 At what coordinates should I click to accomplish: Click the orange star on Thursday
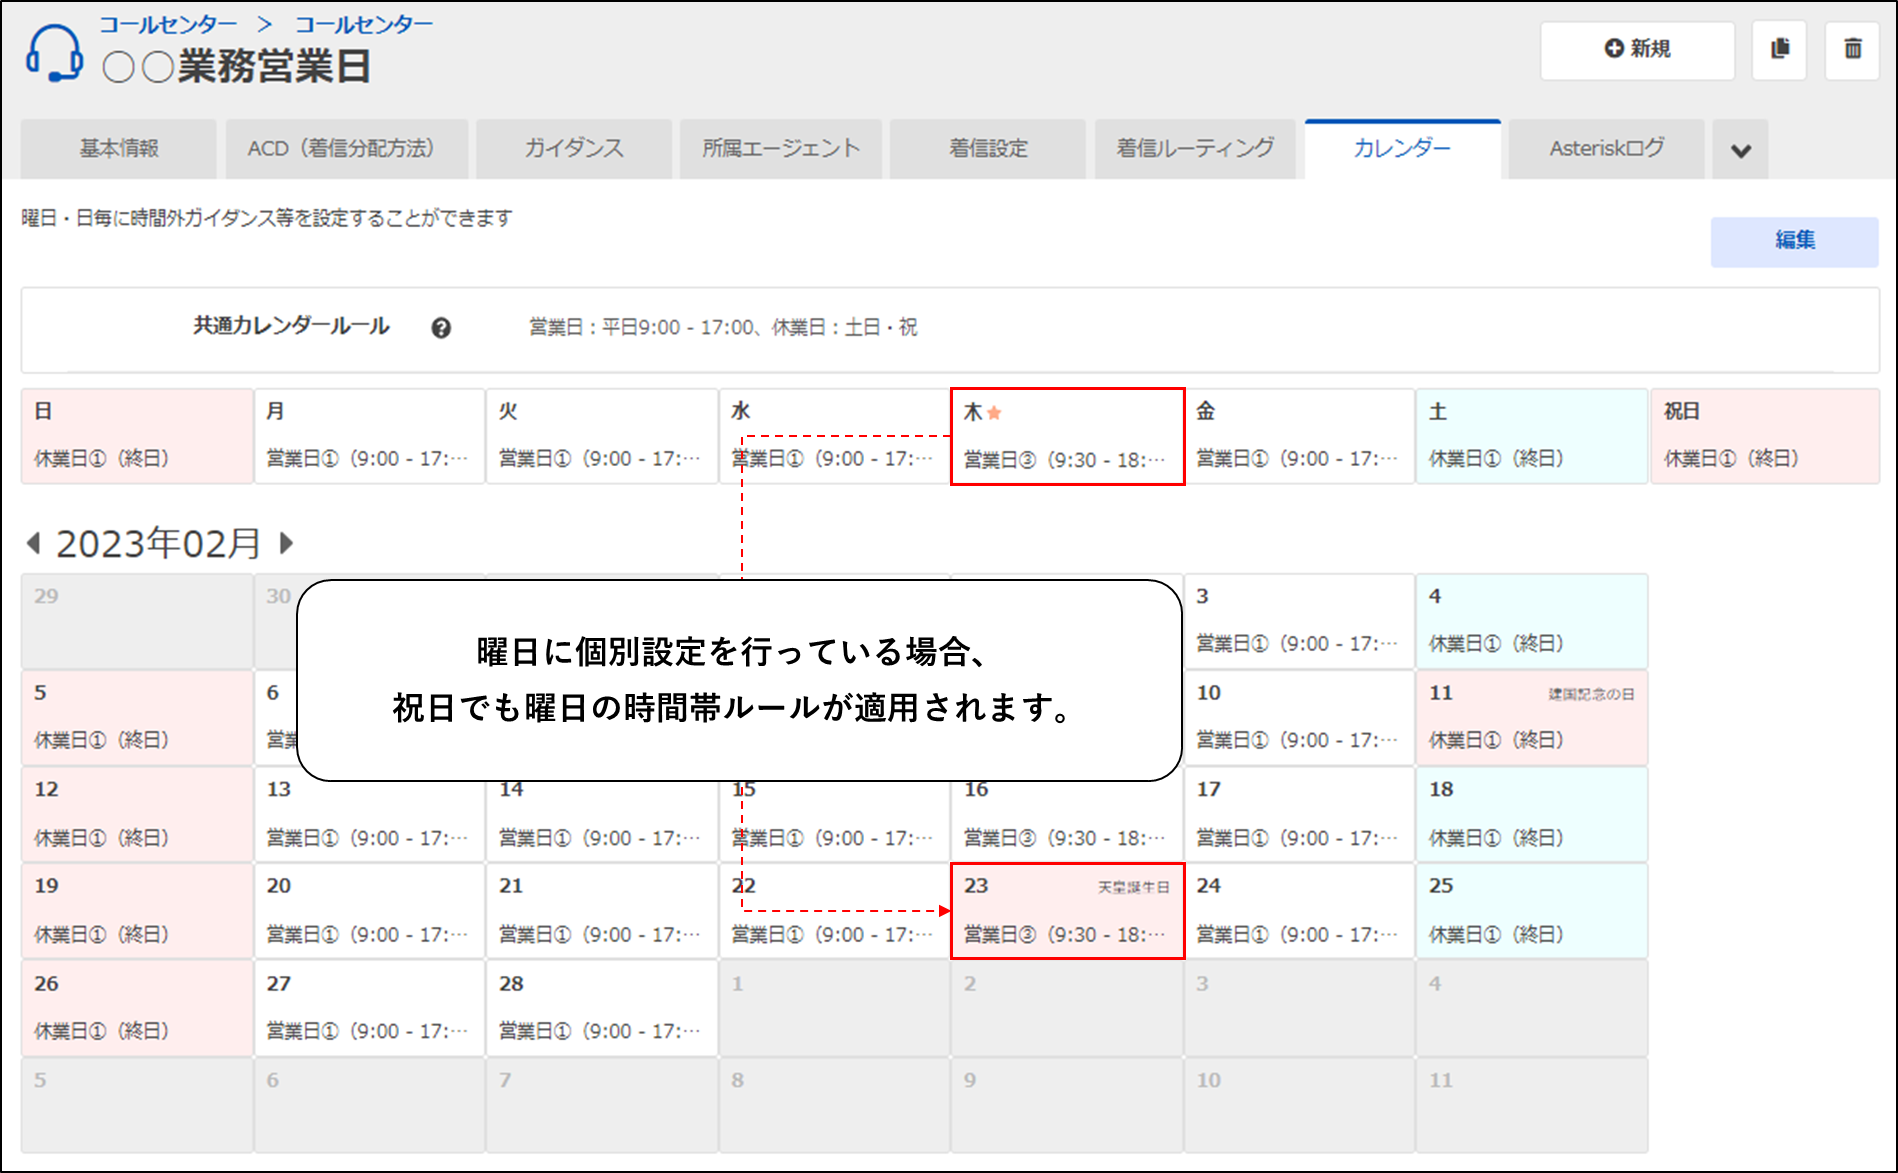point(994,413)
